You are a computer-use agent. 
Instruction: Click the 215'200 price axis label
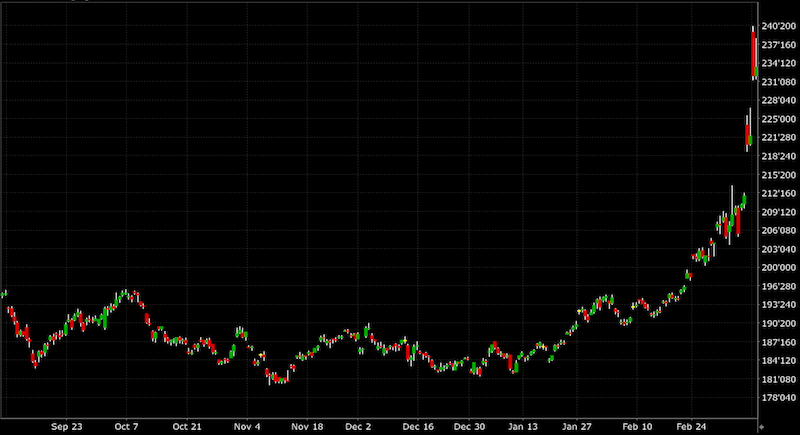pyautogui.click(x=779, y=175)
